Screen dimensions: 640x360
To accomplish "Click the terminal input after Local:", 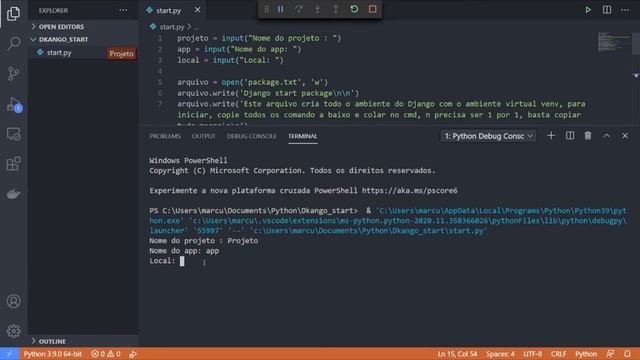I will 182,261.
